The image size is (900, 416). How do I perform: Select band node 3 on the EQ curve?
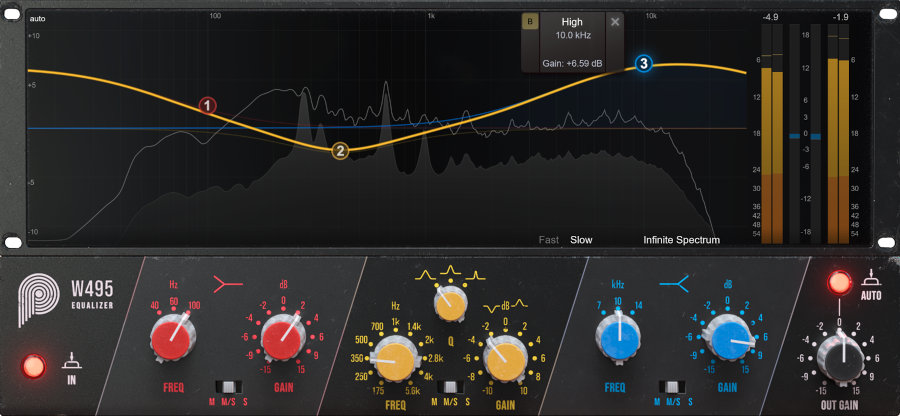point(644,64)
